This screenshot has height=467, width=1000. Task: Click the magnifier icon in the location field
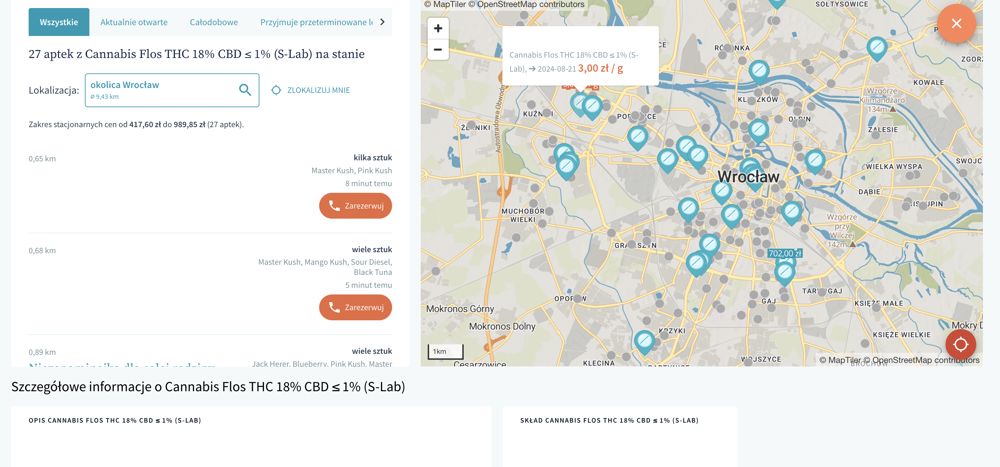coord(245,90)
